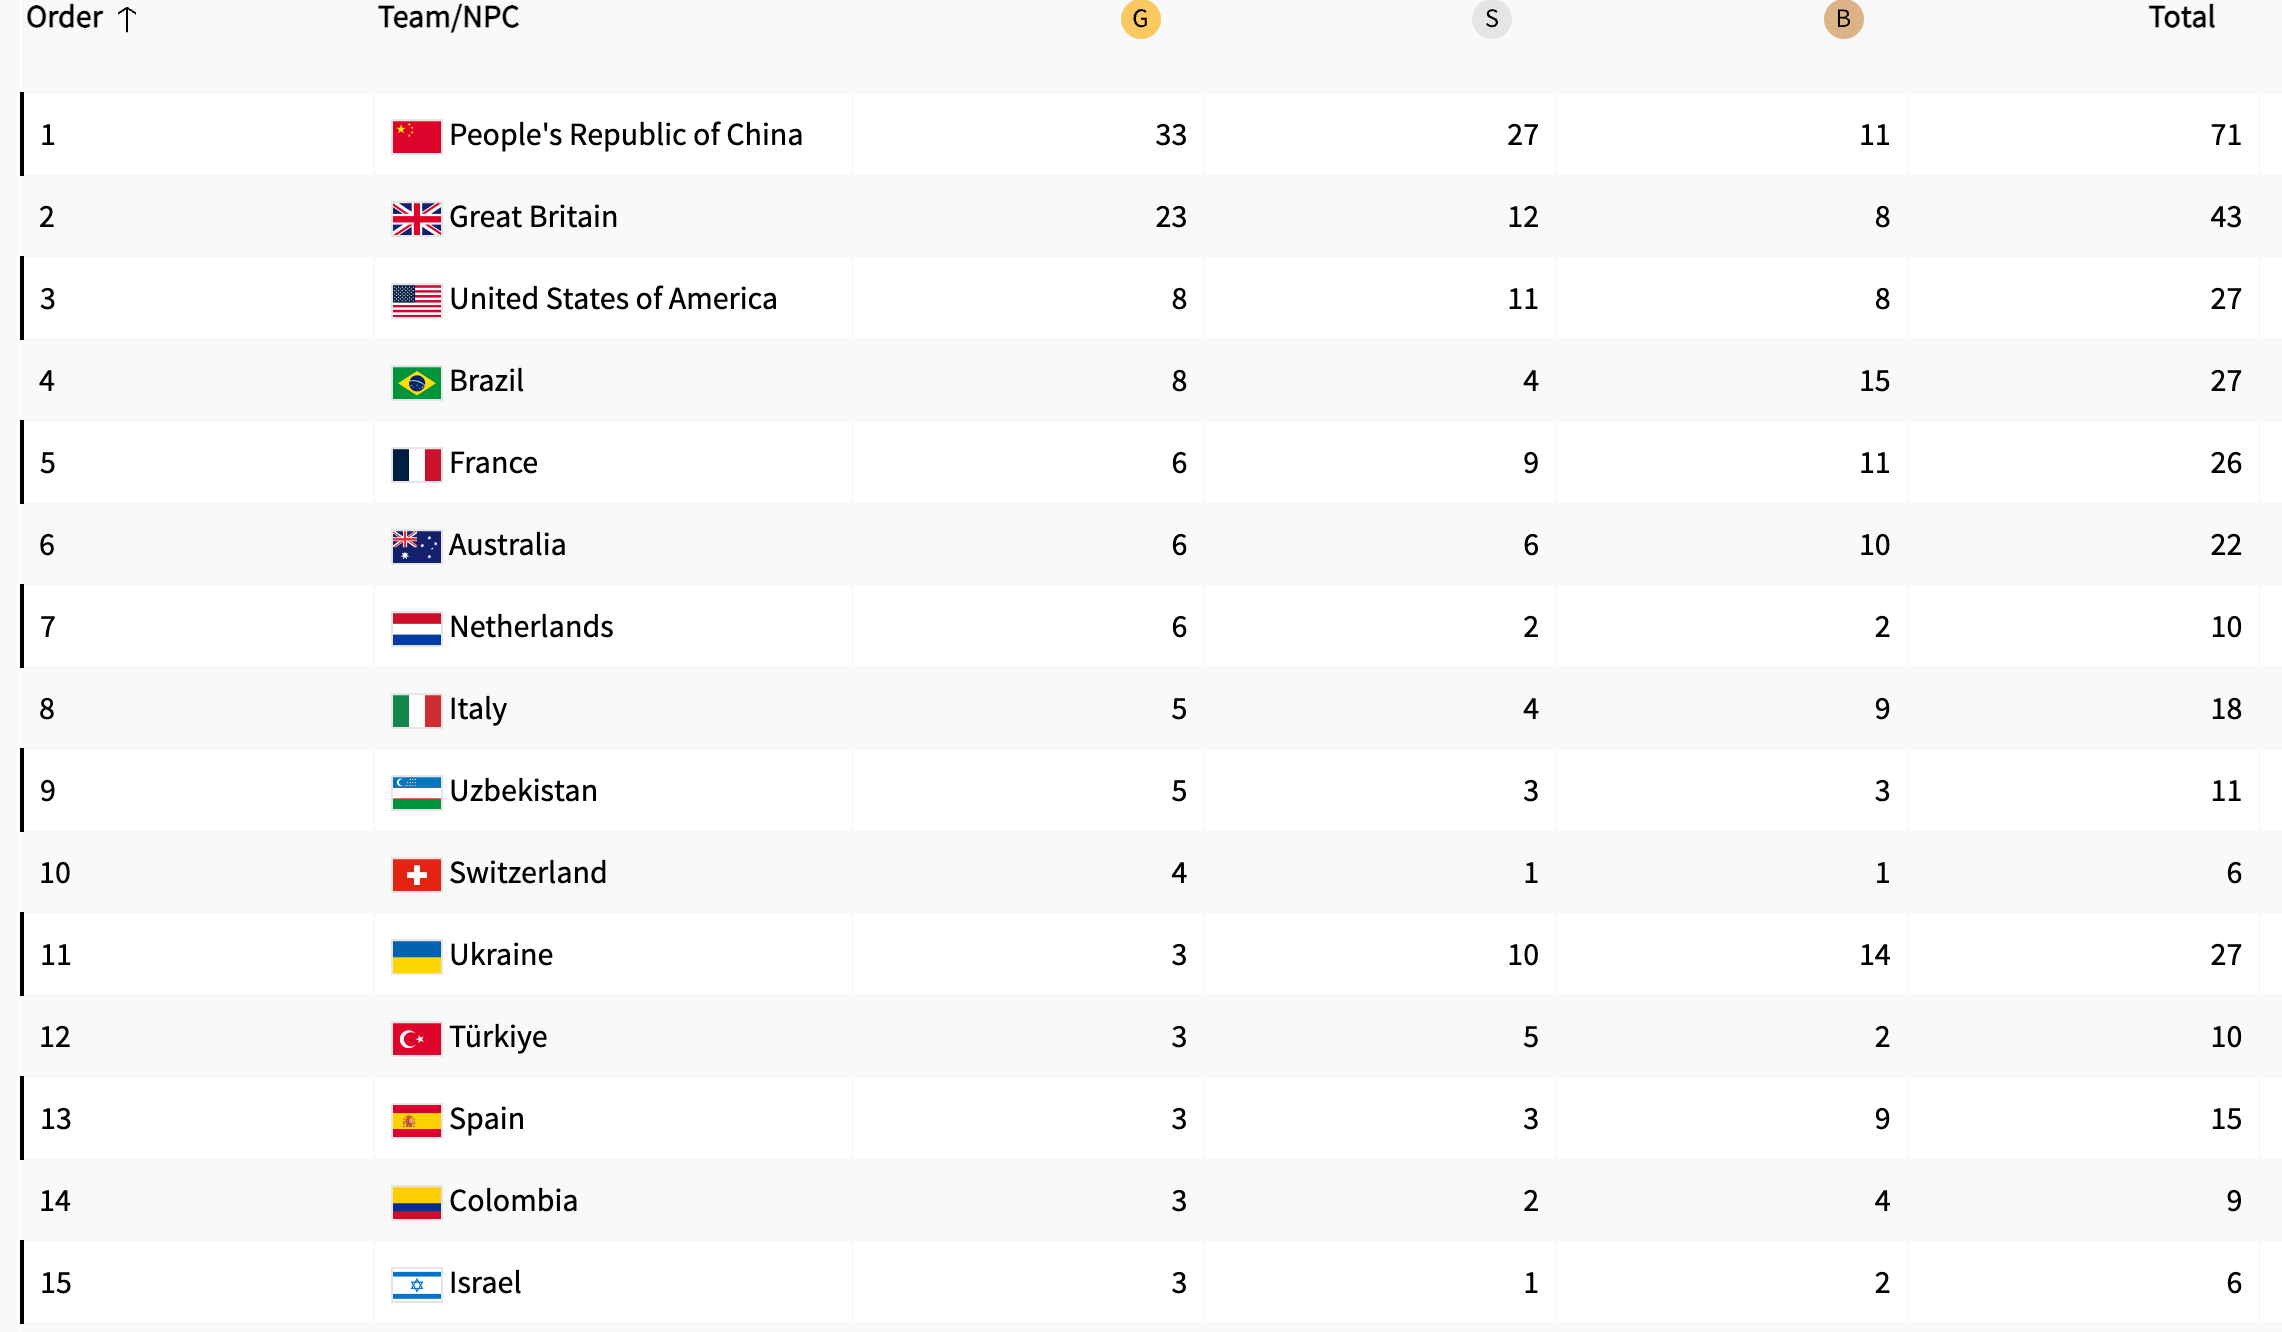The width and height of the screenshot is (2282, 1332).
Task: Click the China flag icon
Action: 416,136
